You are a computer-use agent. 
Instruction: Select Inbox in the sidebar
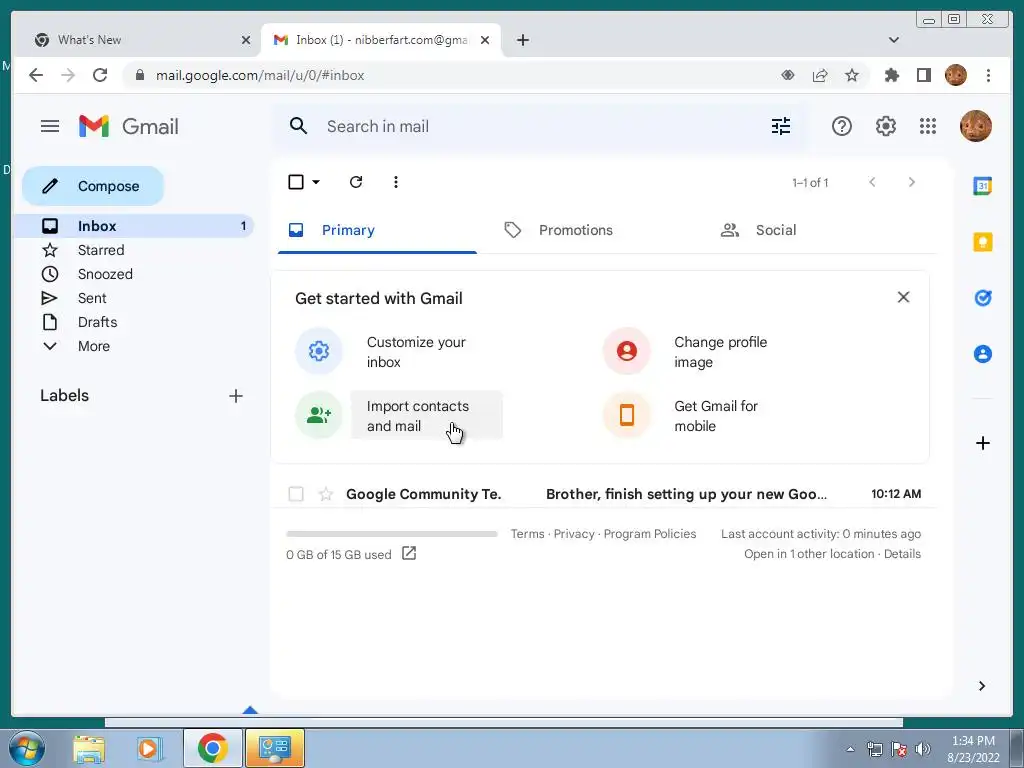pyautogui.click(x=135, y=226)
